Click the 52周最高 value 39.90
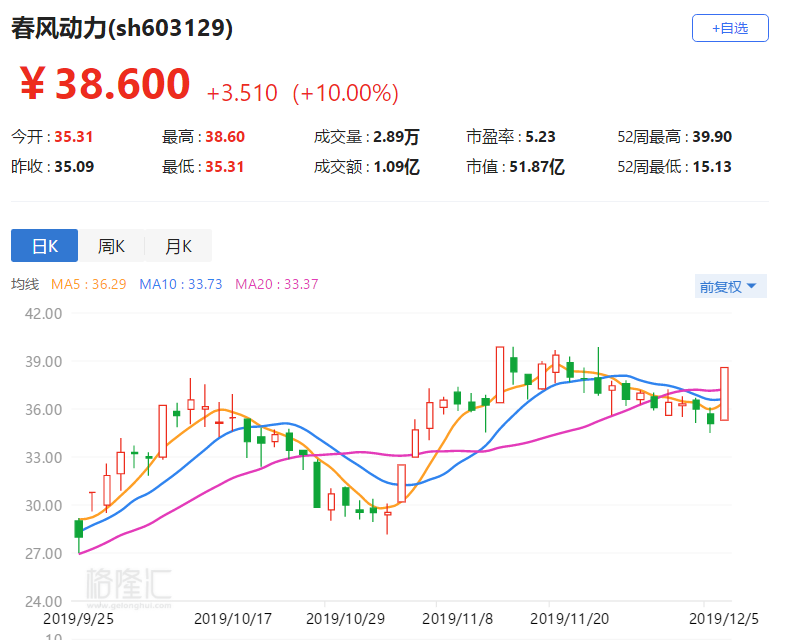791x640 pixels. click(712, 137)
